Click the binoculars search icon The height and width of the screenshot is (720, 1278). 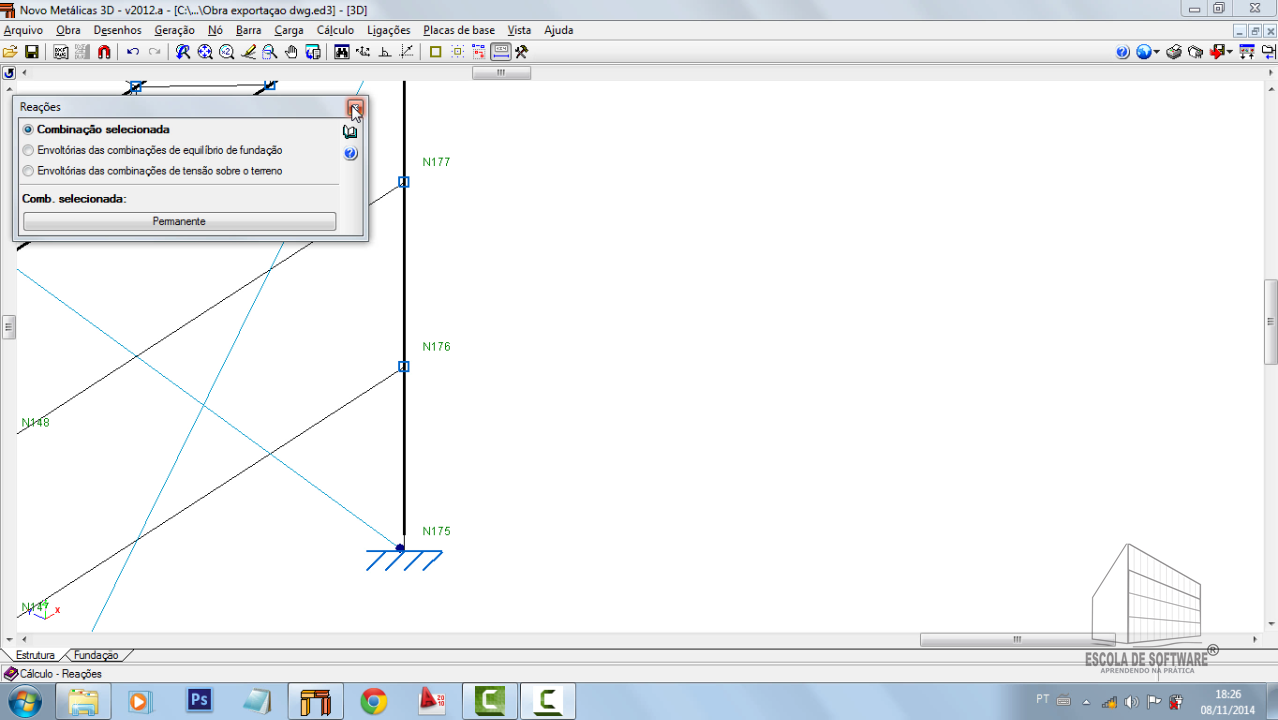point(342,52)
